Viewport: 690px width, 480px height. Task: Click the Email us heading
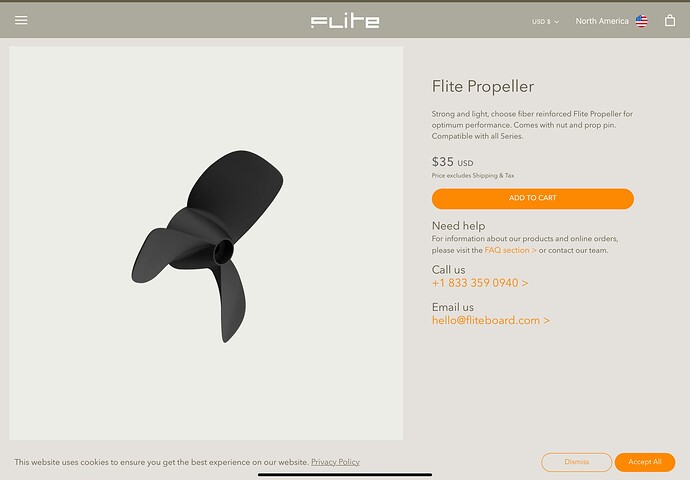[x=453, y=307]
